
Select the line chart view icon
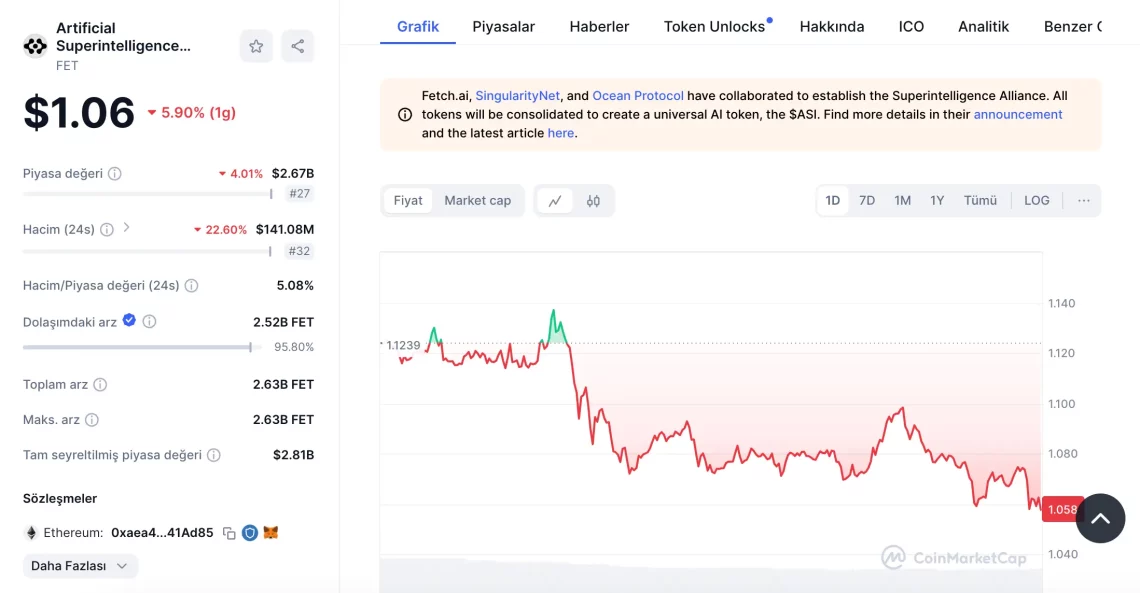555,201
